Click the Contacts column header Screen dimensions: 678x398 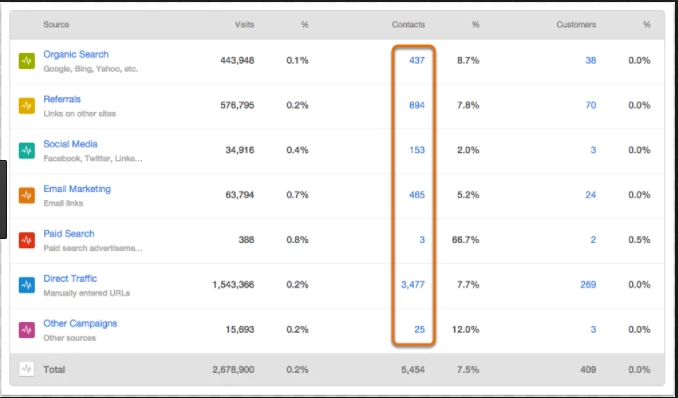point(408,25)
